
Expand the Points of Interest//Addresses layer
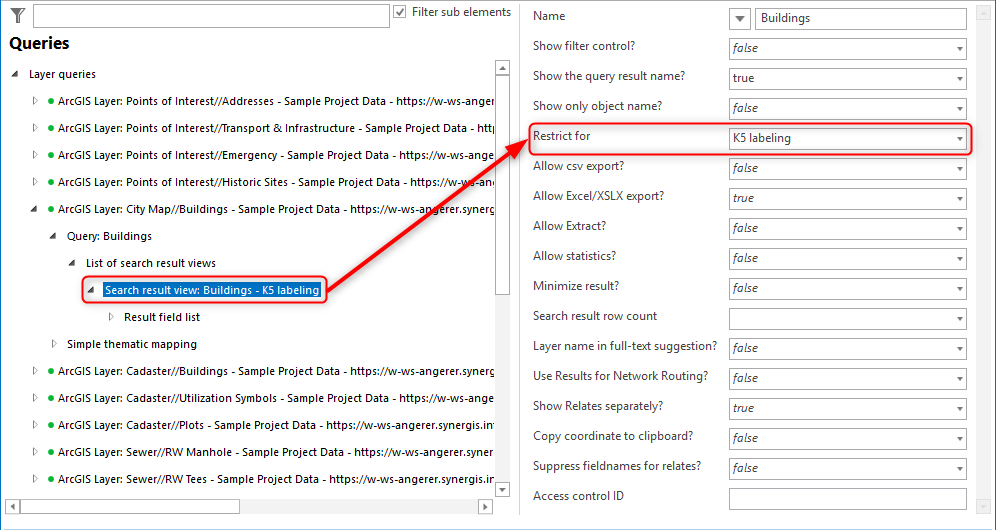click(x=35, y=100)
